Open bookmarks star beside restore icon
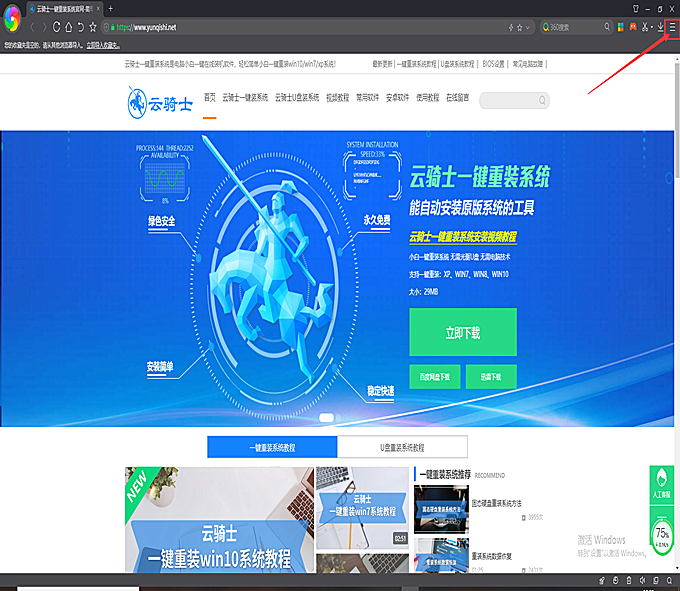 point(93,27)
